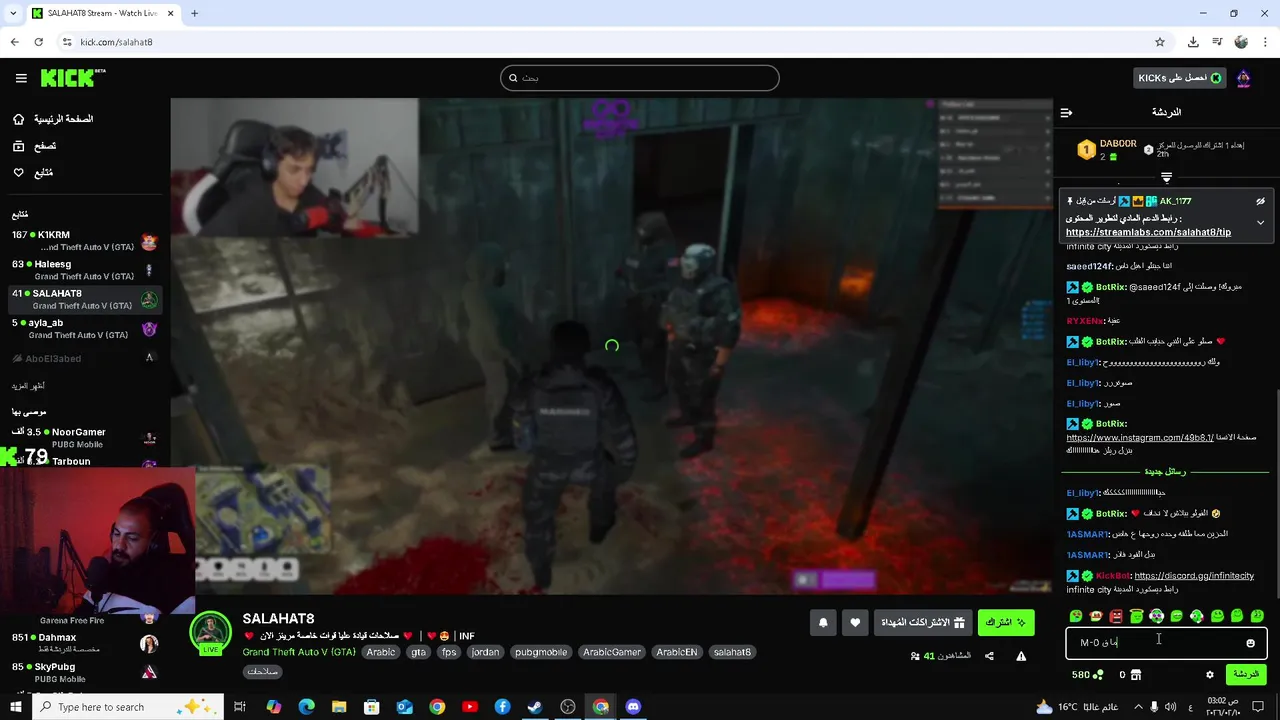Viewport: 1280px width, 720px height.
Task: Select the Arabic tag
Action: coord(381,652)
